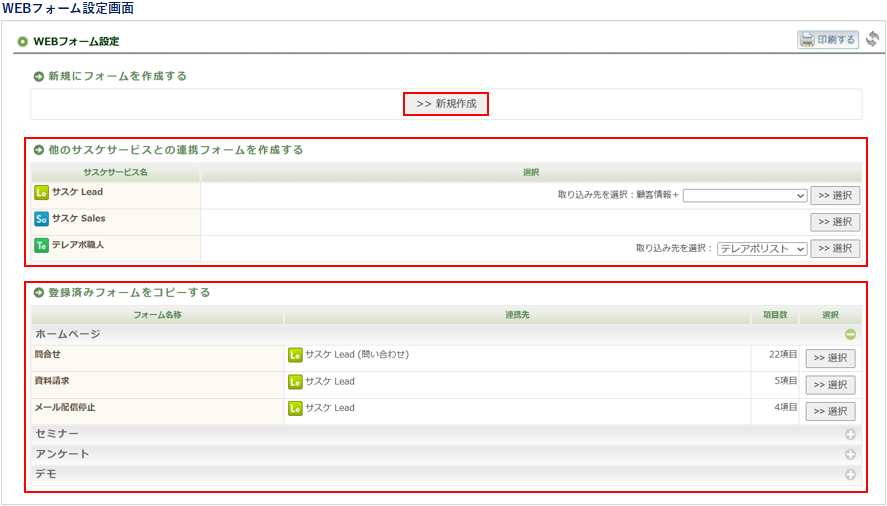Open the 顧客情報+ dropdown for サスケ Lead
Screen dimensions: 887x506
745,195
